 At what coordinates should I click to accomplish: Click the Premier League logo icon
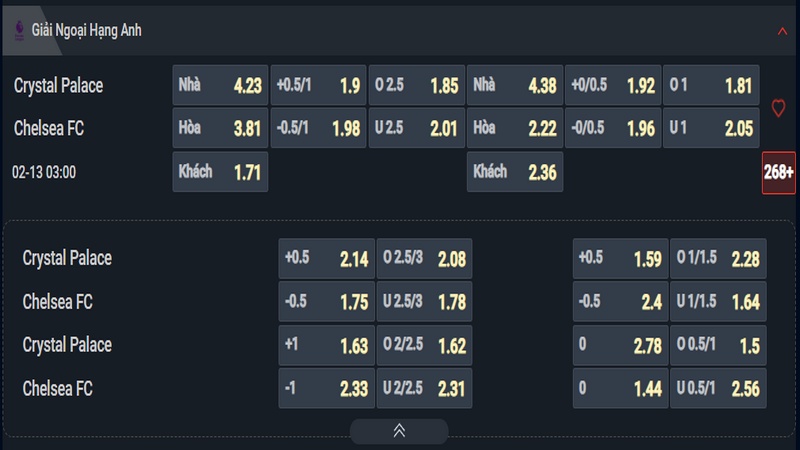[x=19, y=30]
